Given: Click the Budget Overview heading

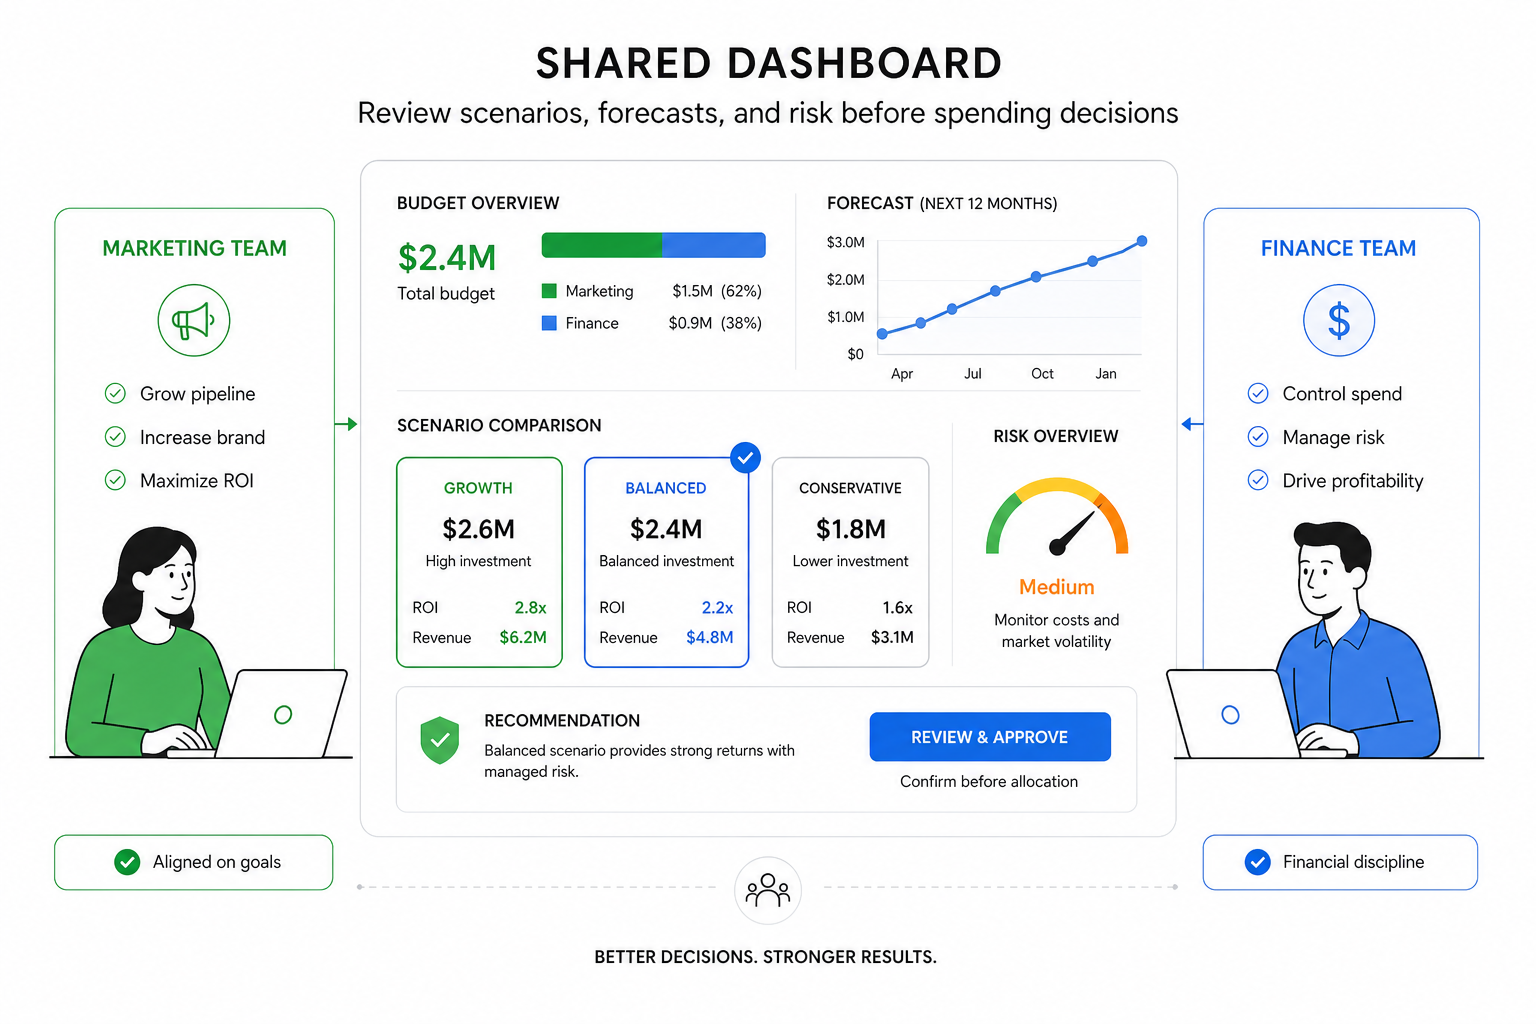Looking at the screenshot, I should 478,203.
